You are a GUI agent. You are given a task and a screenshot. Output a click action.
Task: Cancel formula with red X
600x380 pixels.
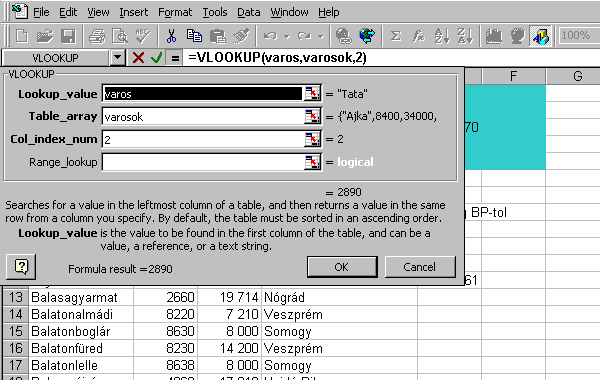coord(138,58)
